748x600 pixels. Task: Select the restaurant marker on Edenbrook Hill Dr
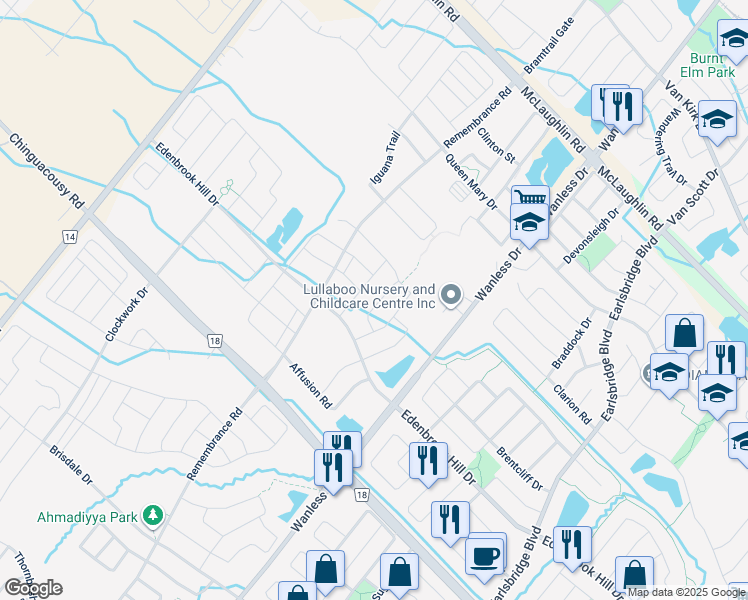[428, 460]
